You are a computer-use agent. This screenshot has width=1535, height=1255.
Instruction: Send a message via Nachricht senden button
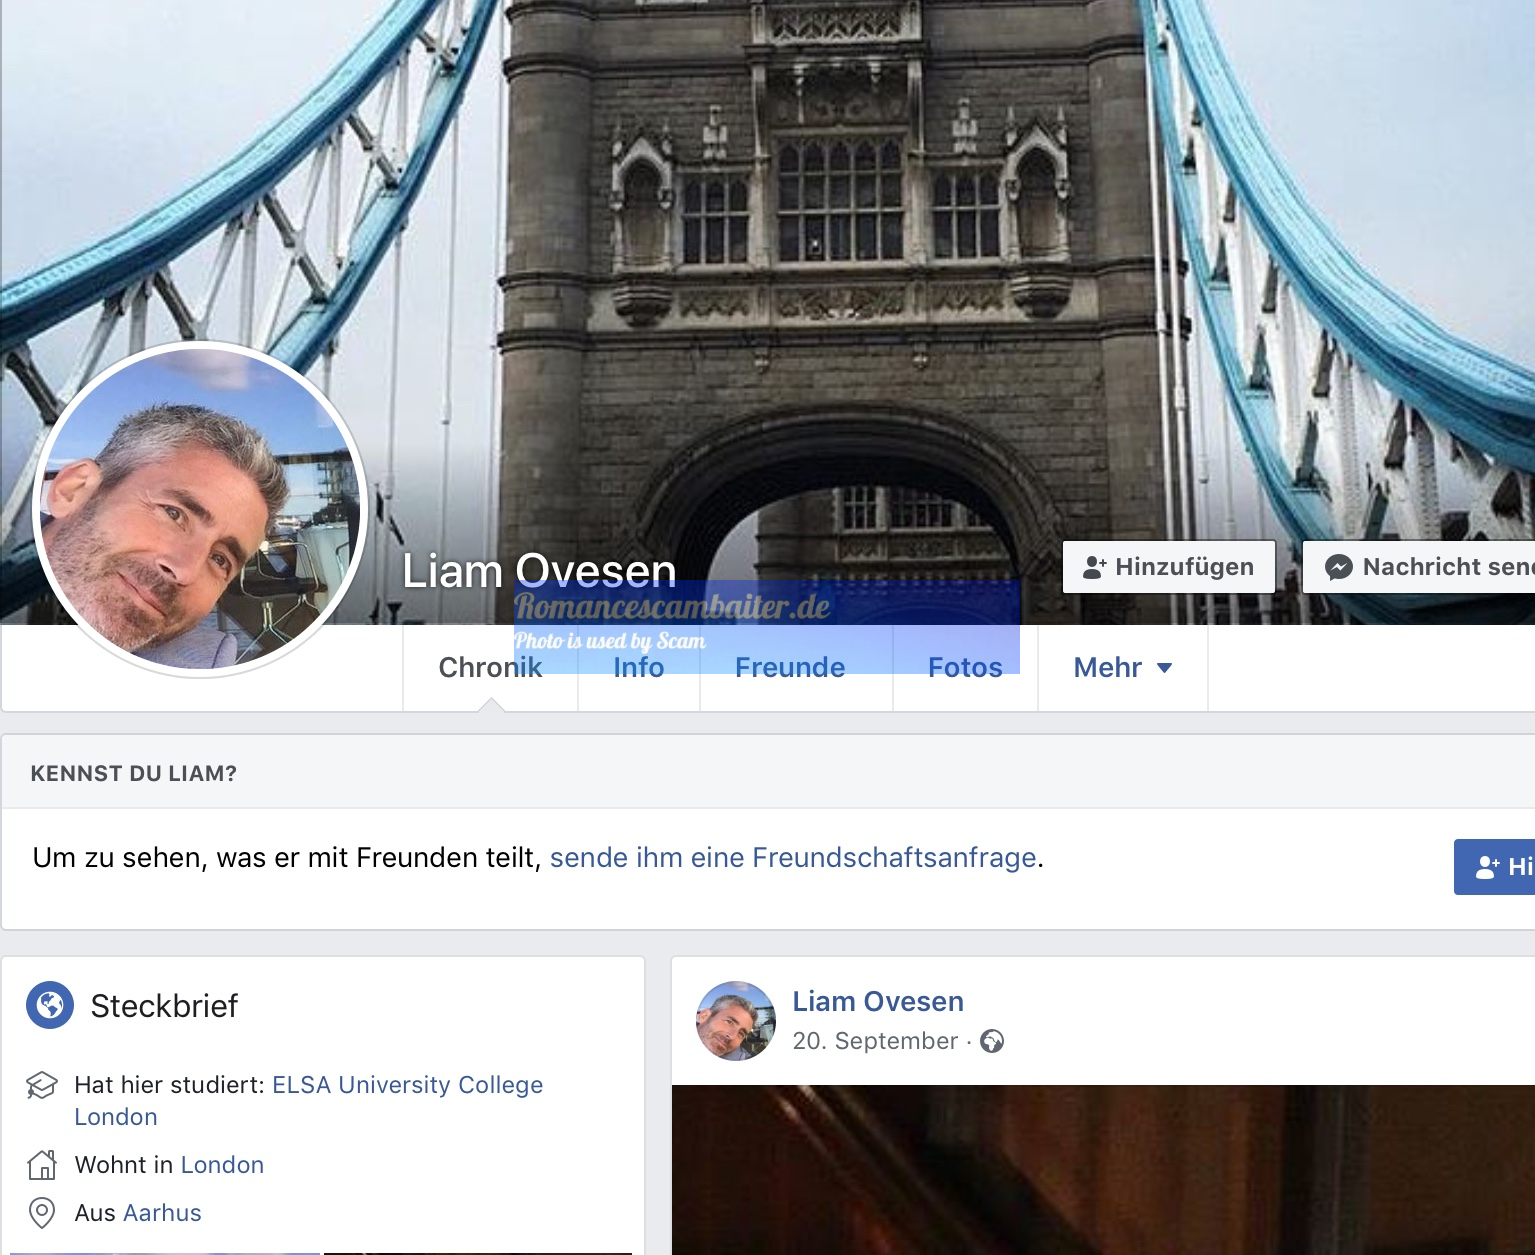1419,567
